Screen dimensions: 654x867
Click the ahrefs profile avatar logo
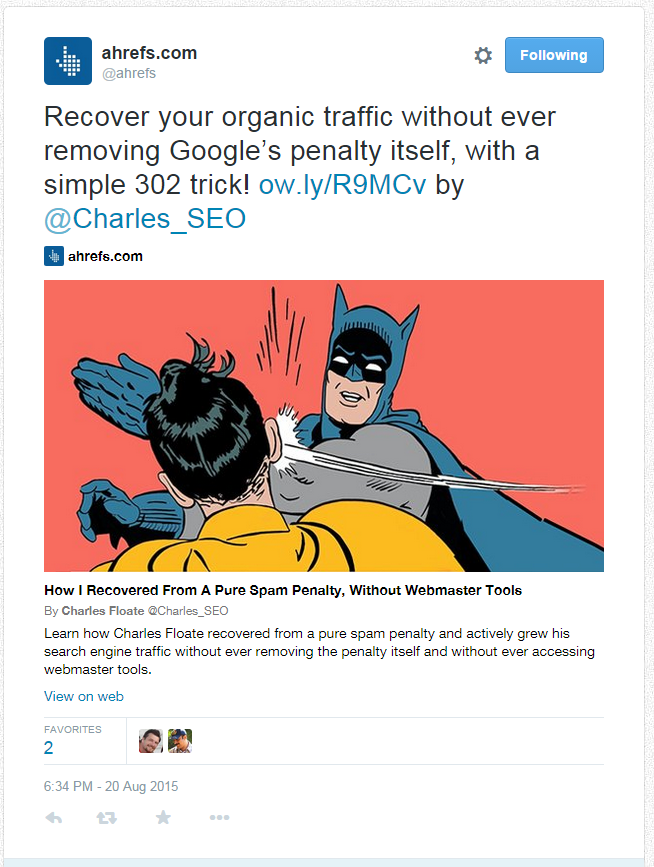coord(68,61)
